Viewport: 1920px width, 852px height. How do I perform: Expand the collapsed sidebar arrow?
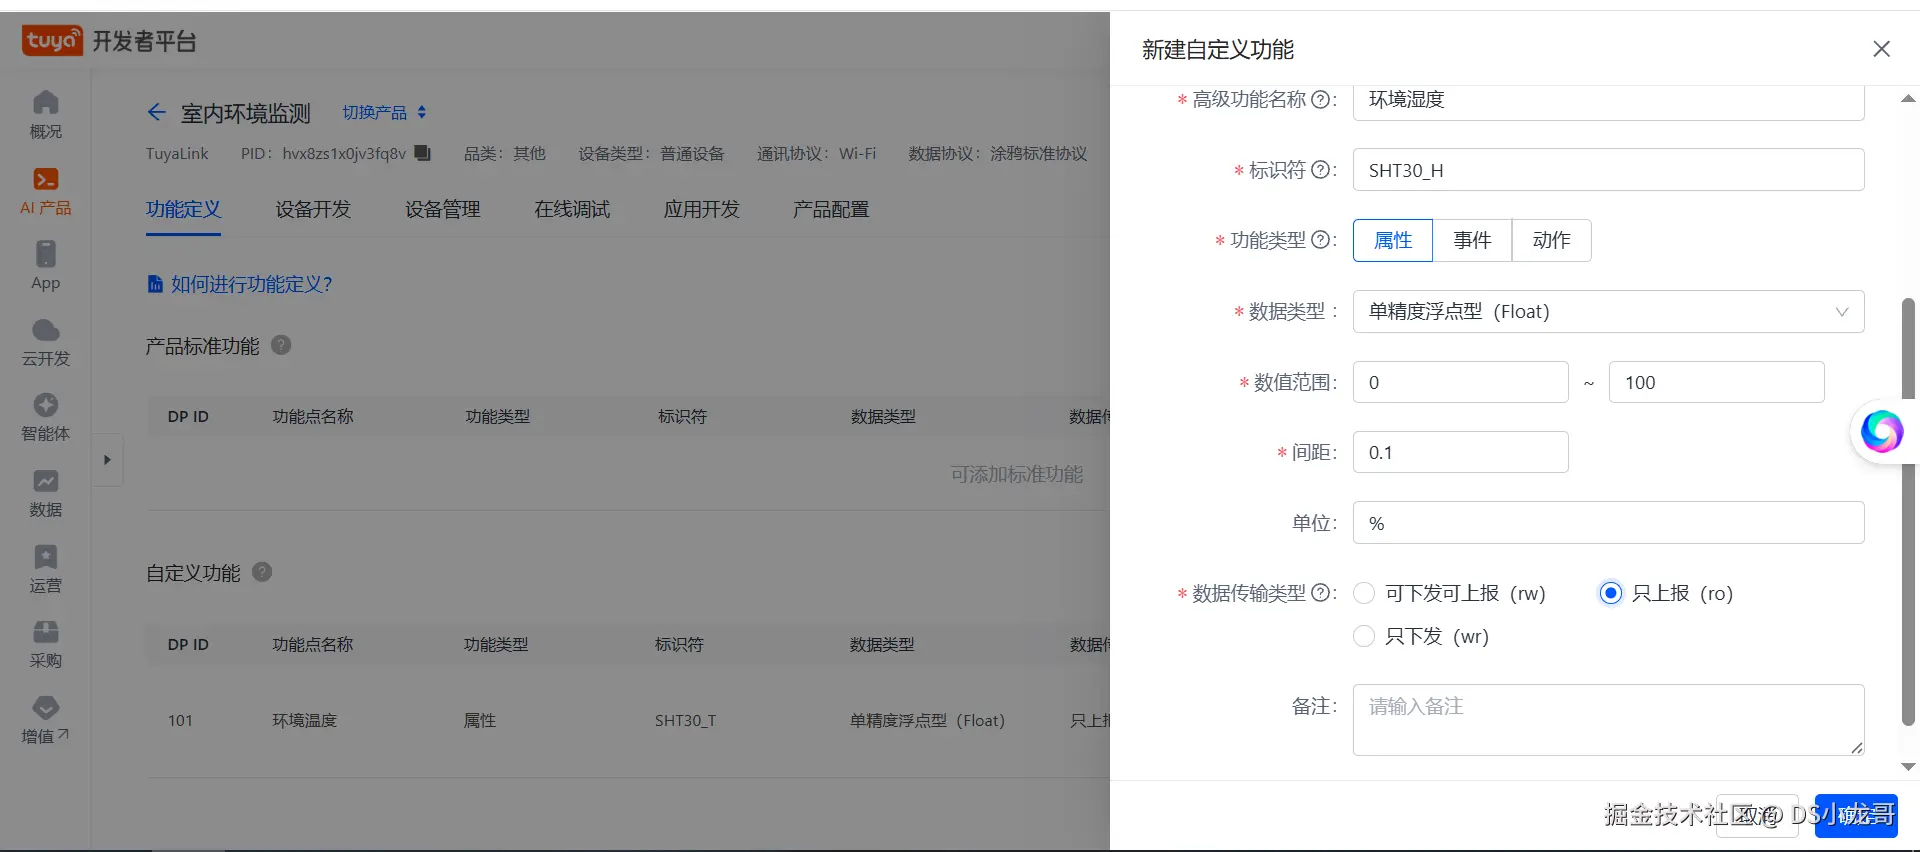click(107, 460)
